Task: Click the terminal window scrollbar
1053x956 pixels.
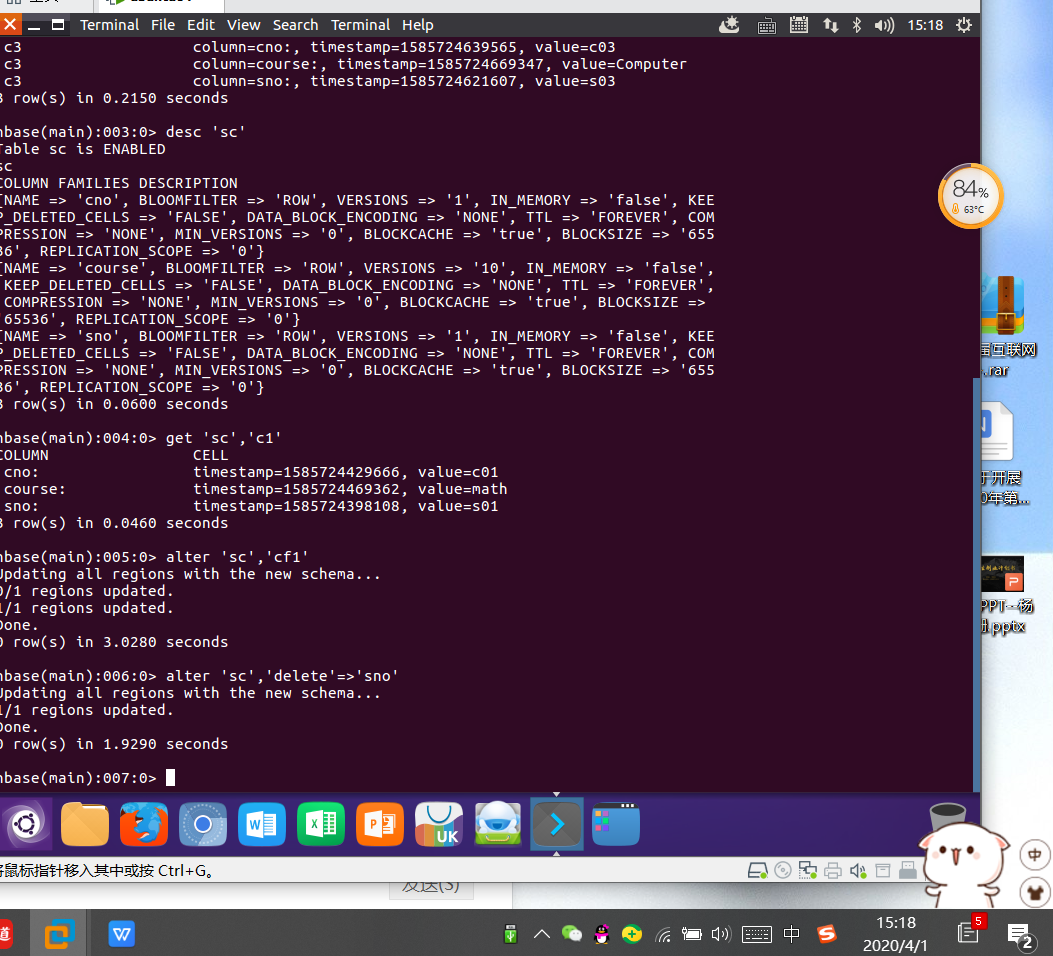Action: pyautogui.click(x=976, y=584)
